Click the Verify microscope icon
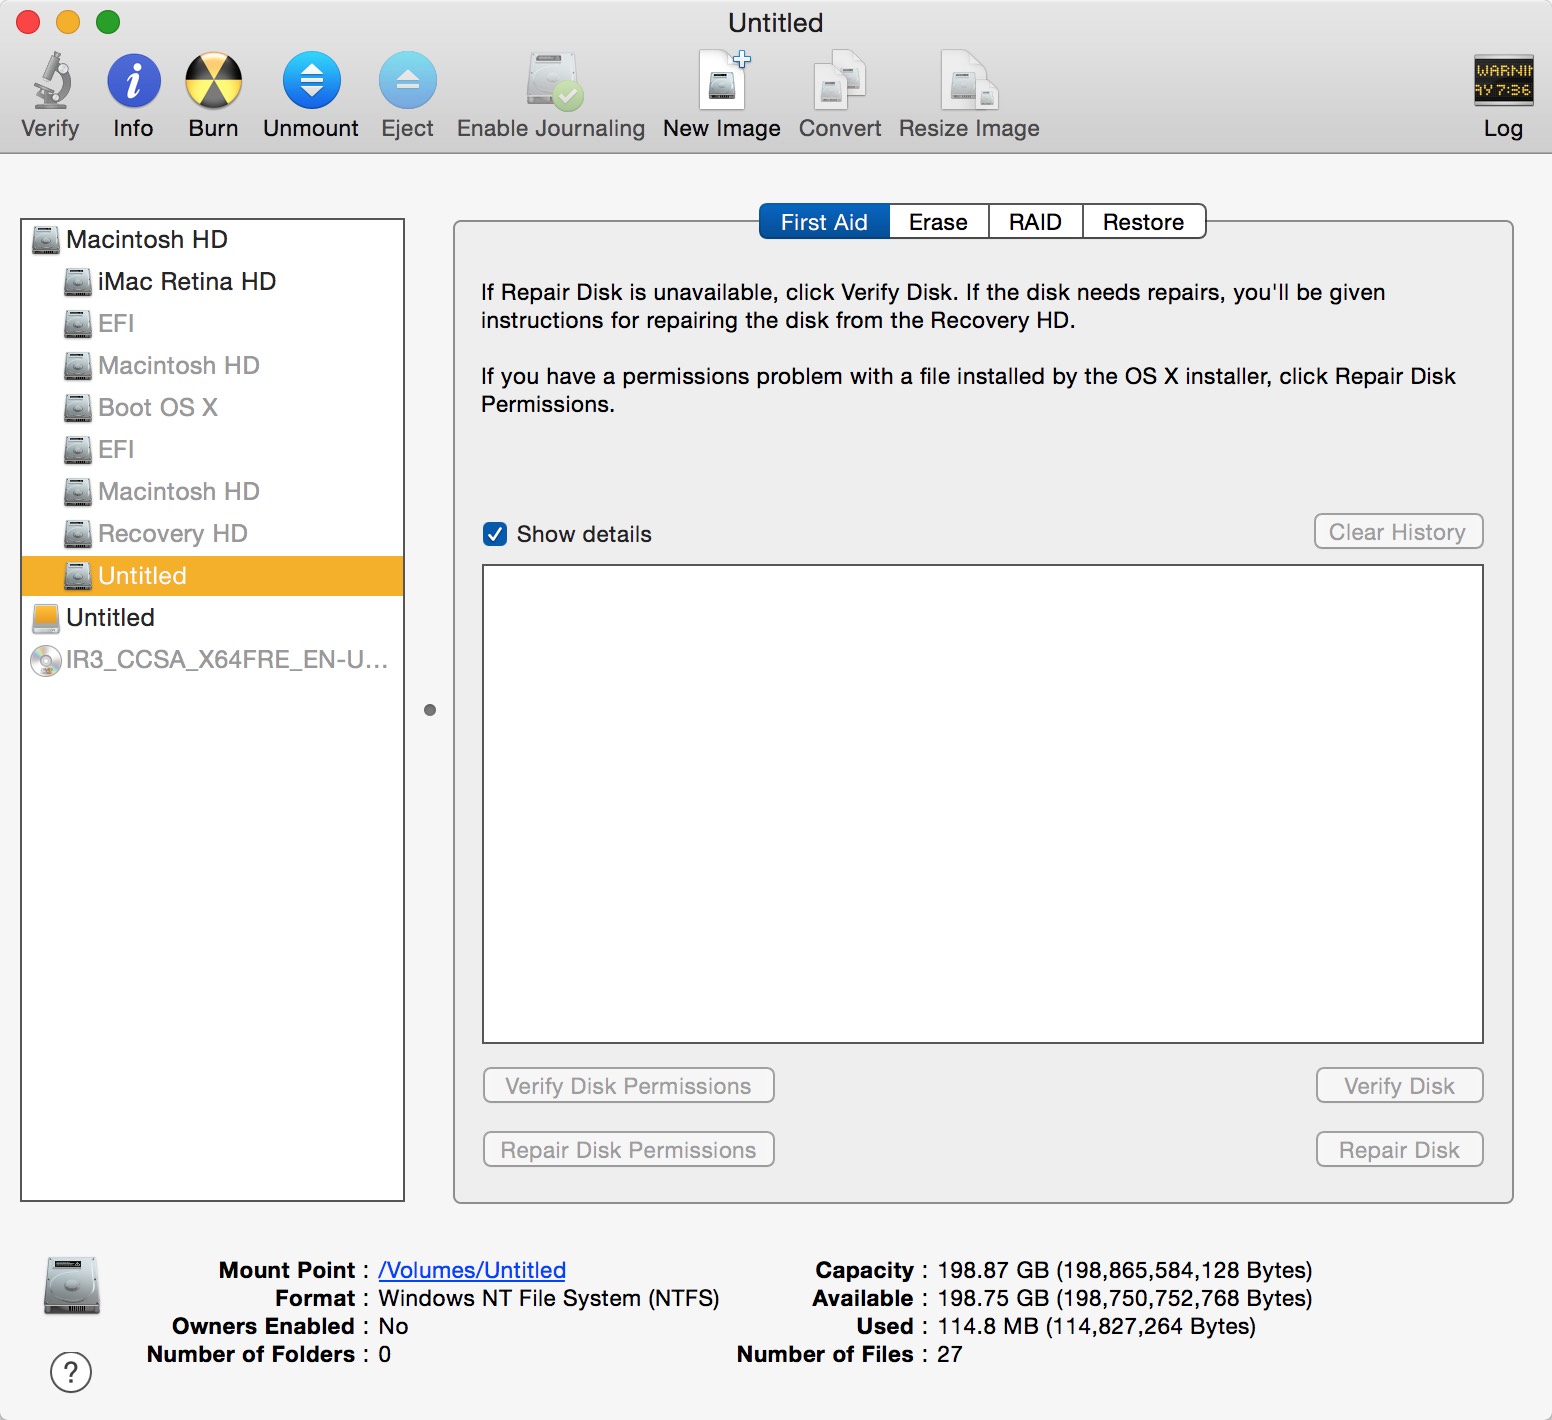Image resolution: width=1552 pixels, height=1420 pixels. point(50,82)
